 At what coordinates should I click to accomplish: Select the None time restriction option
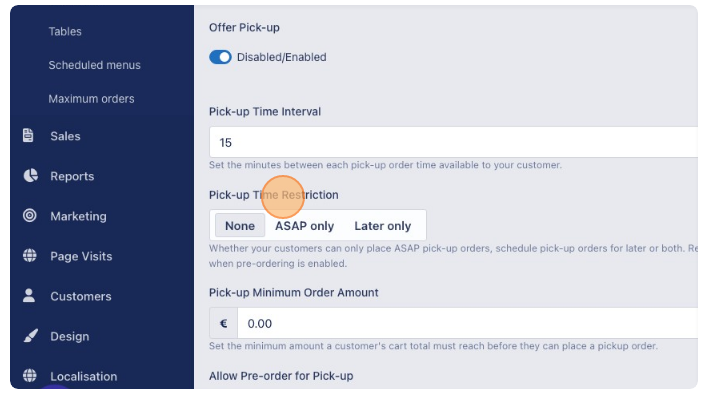[x=240, y=225]
